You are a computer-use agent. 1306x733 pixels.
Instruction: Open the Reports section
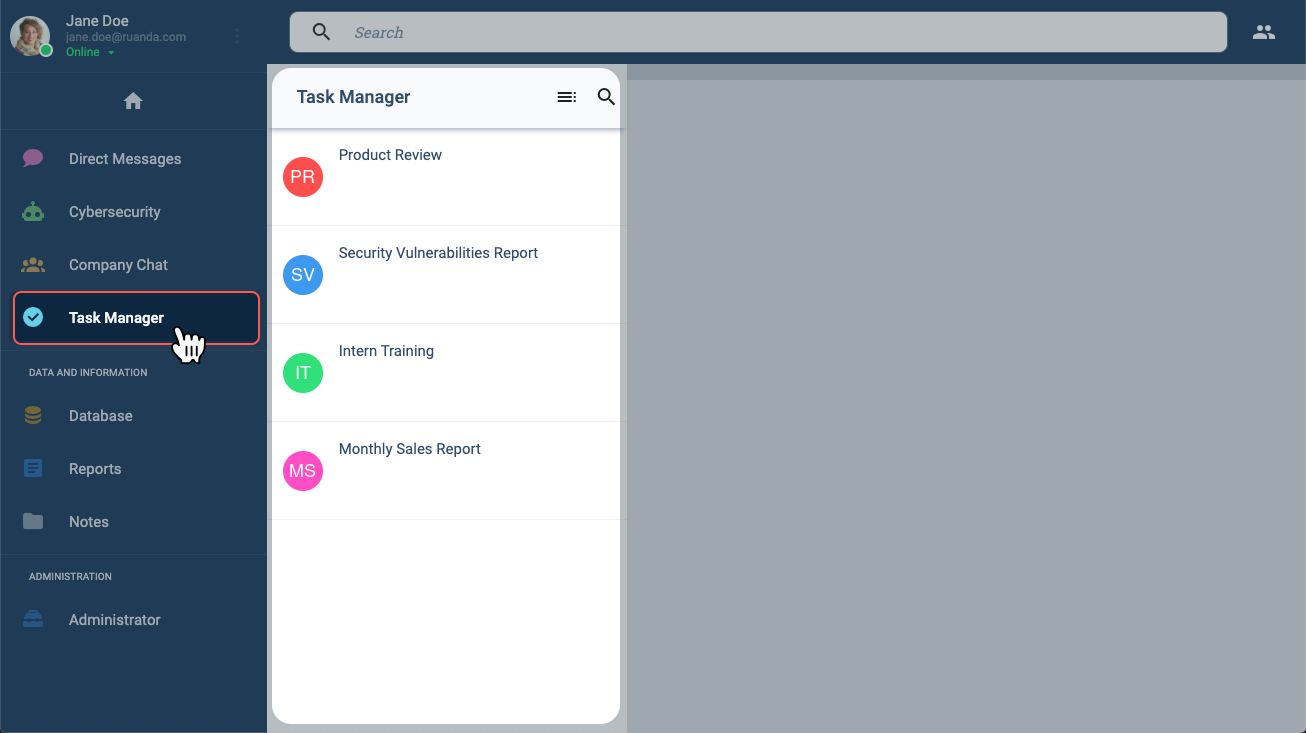[x=134, y=469]
